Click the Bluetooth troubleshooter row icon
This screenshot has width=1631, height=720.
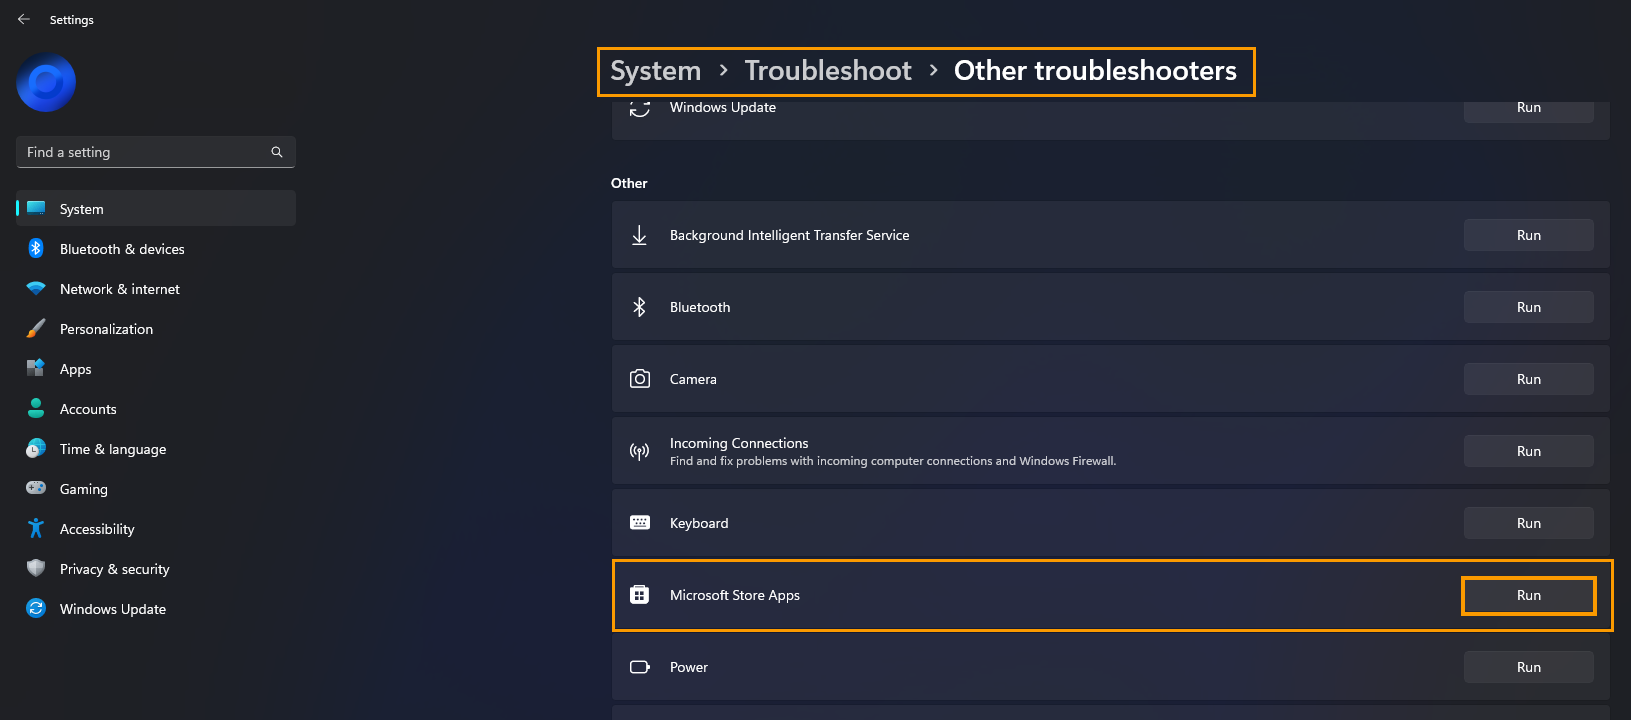[x=640, y=307]
